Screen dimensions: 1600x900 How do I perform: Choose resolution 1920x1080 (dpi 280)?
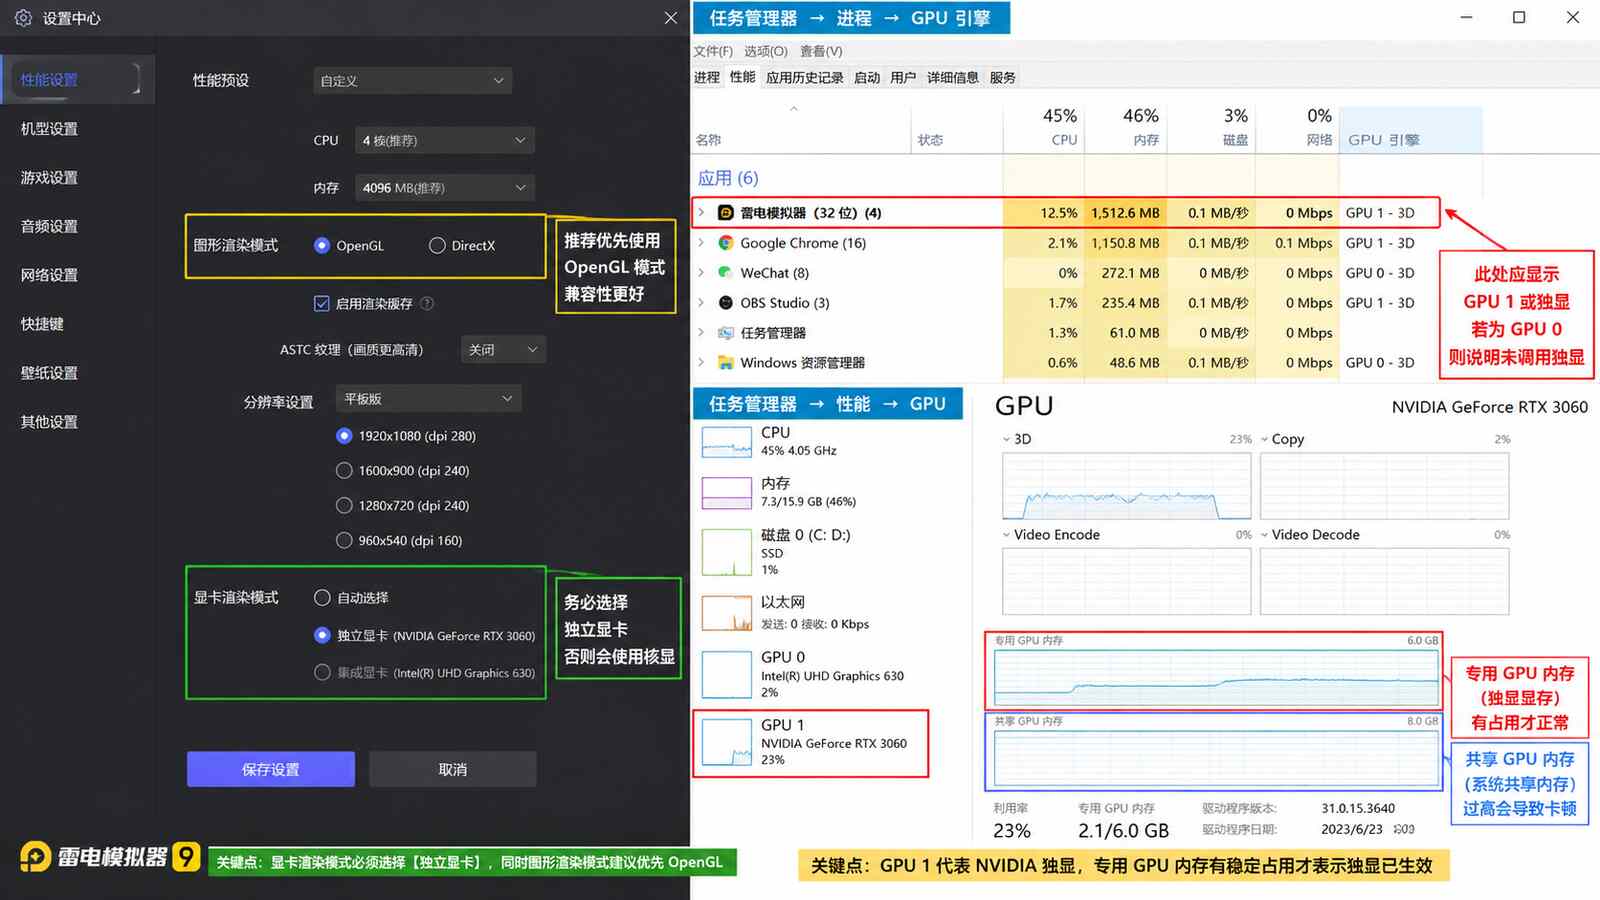pyautogui.click(x=344, y=436)
